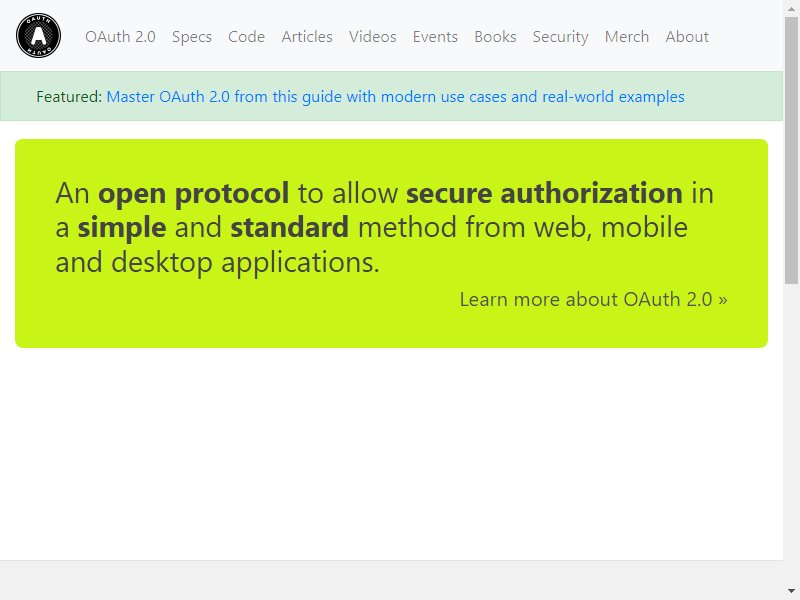Viewport: 800px width, 600px height.
Task: Visit the Videos page
Action: pos(372,37)
